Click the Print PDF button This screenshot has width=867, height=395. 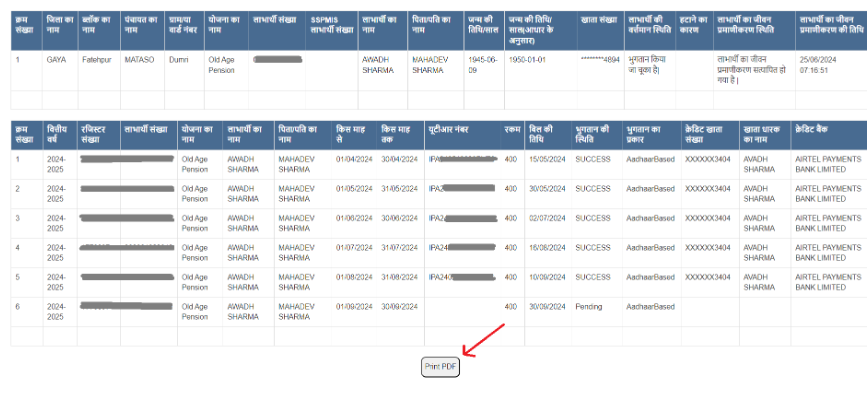441,367
